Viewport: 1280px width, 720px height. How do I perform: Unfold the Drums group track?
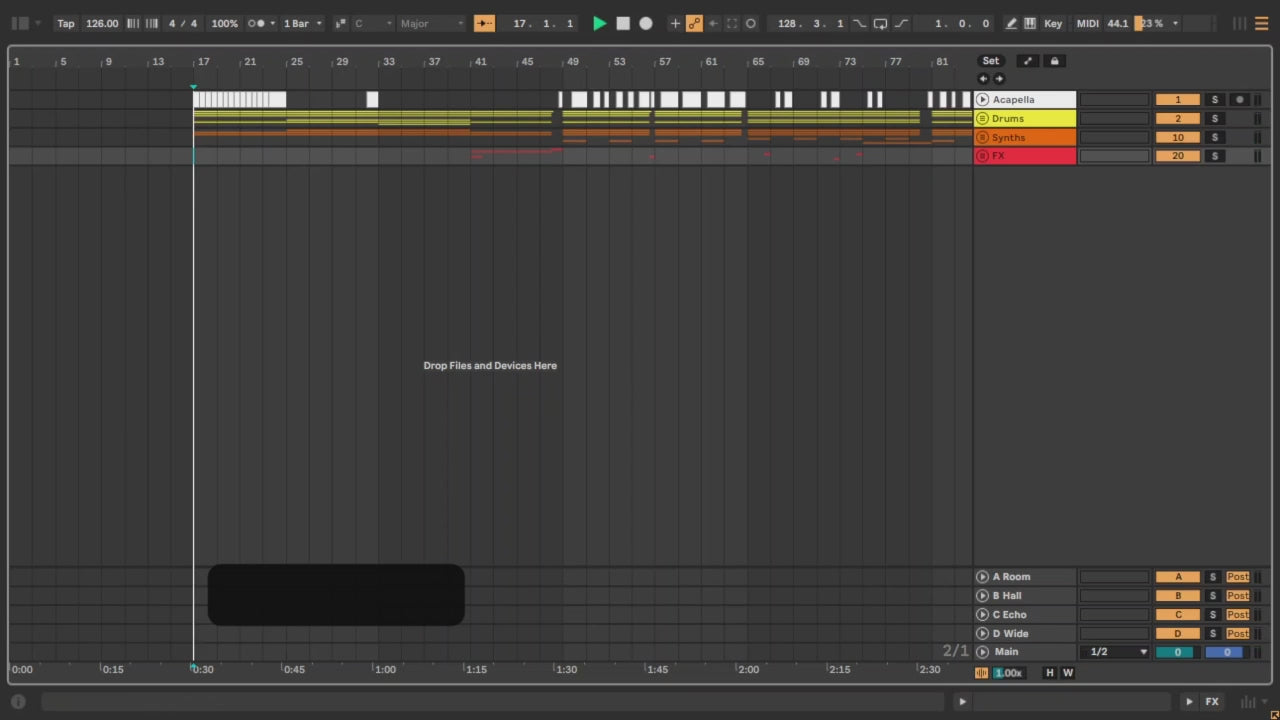click(x=982, y=118)
